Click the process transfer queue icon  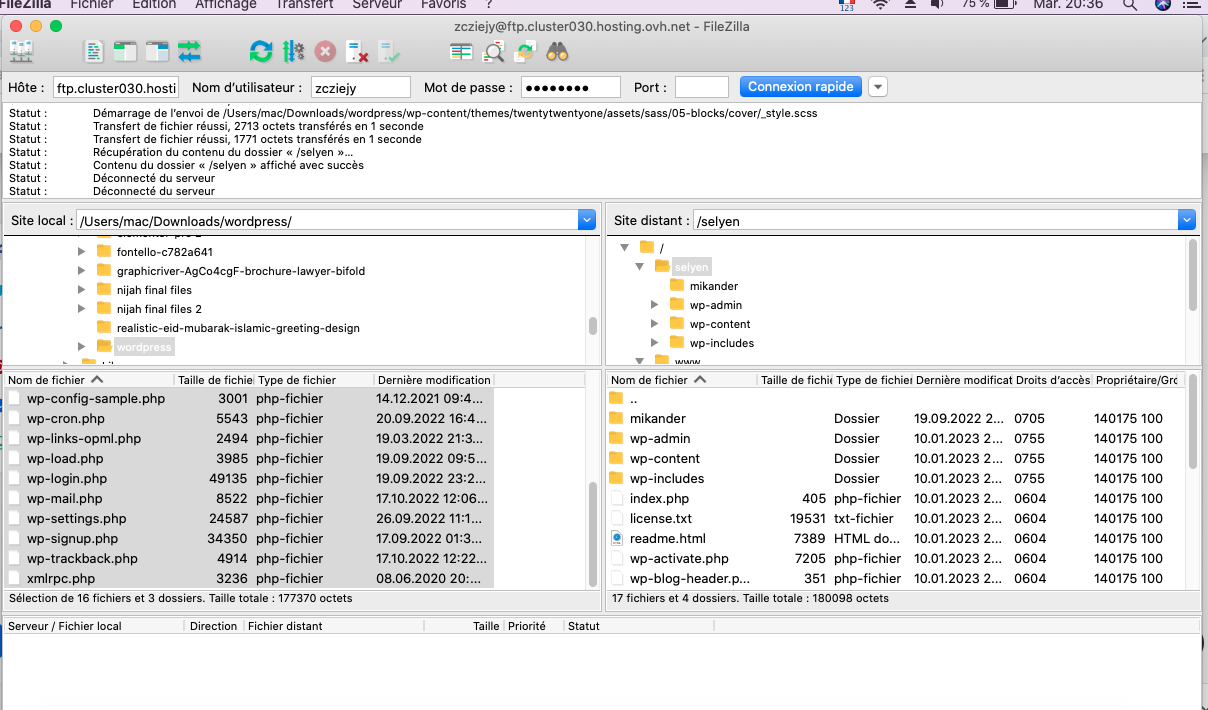293,51
